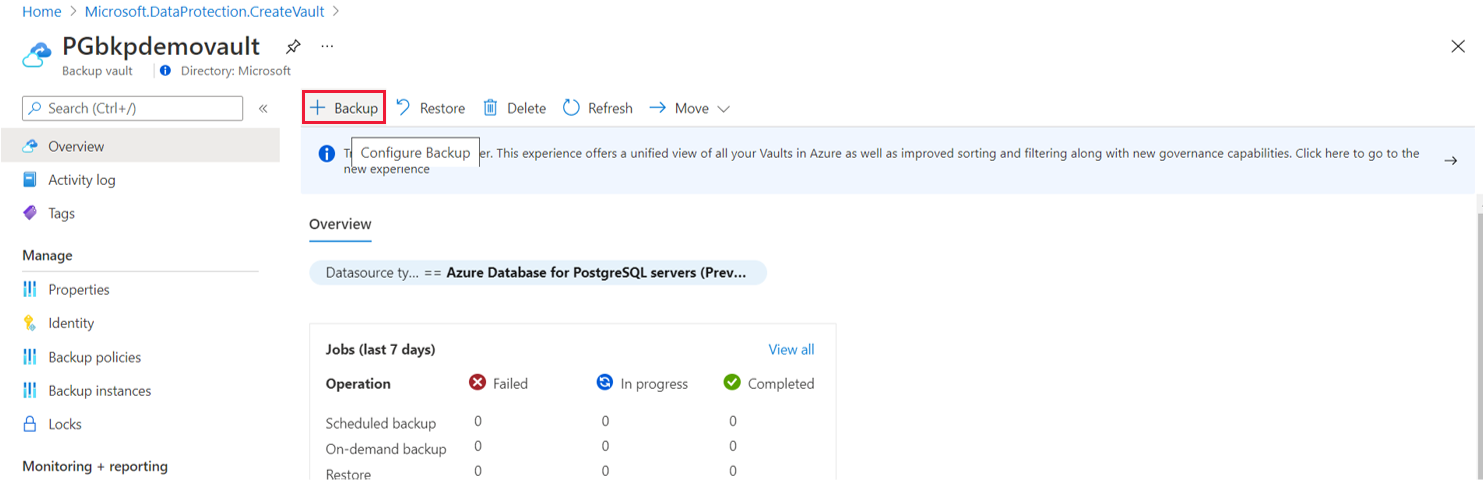Open Backup policies page
The image size is (1484, 480).
[x=94, y=357]
